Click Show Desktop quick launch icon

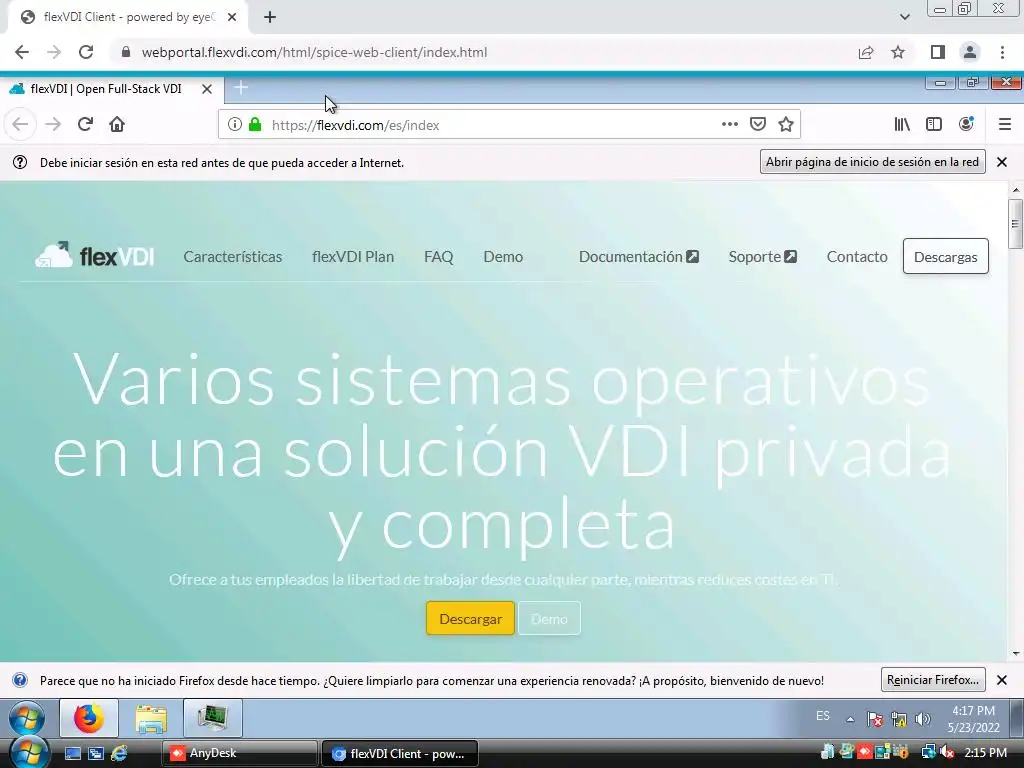point(72,753)
